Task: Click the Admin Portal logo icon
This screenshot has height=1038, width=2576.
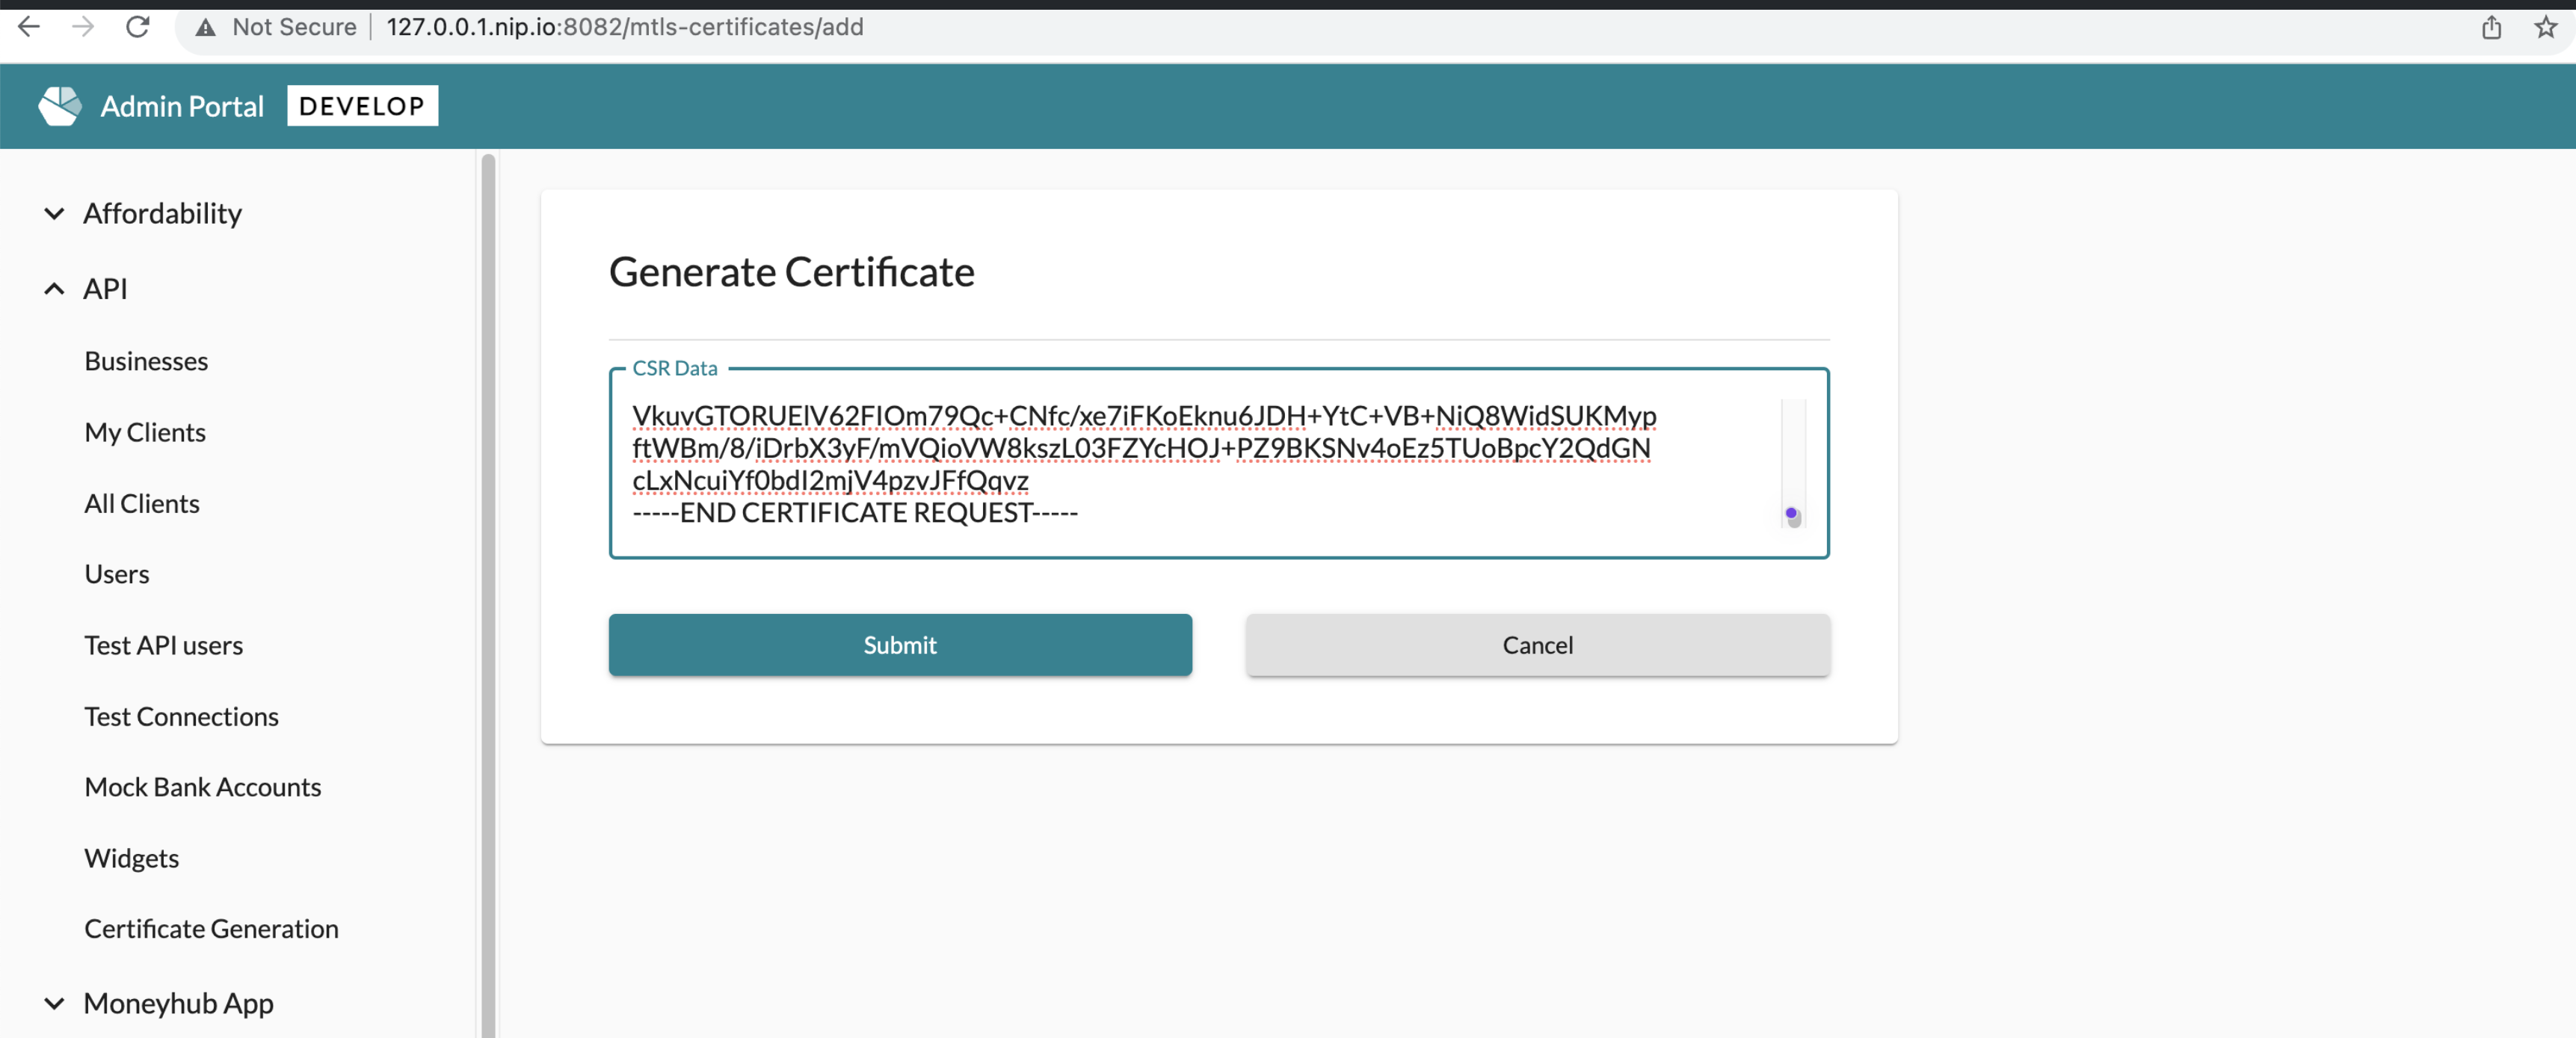Action: 60,106
